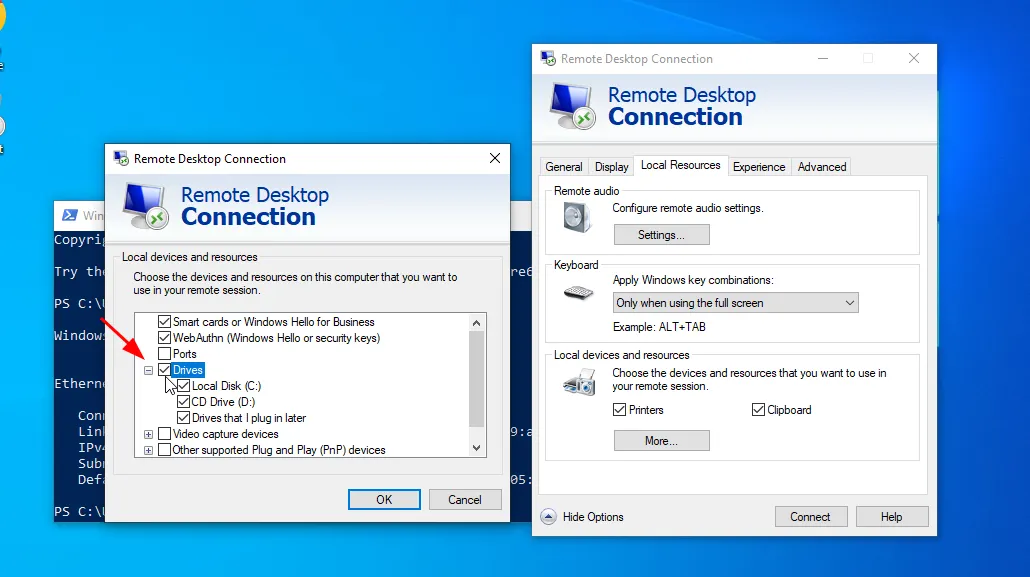Click the large Remote Desktop Connection logo in main window
1030x577 pixels.
(x=573, y=105)
